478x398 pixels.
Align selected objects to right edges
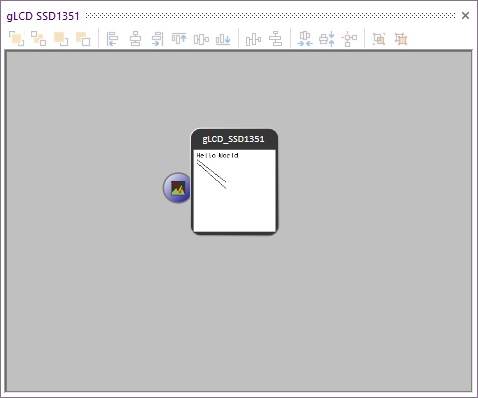point(157,39)
